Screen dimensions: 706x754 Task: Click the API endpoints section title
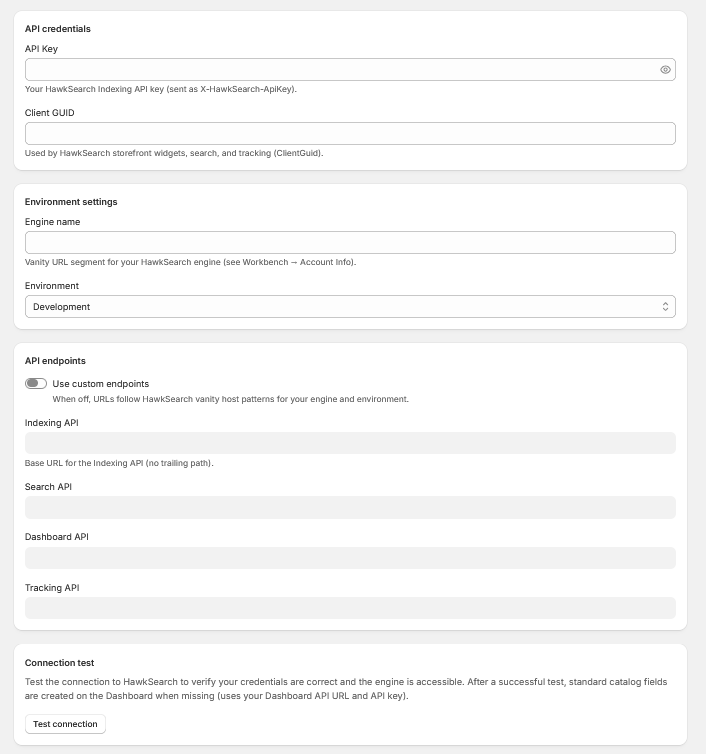pos(55,361)
